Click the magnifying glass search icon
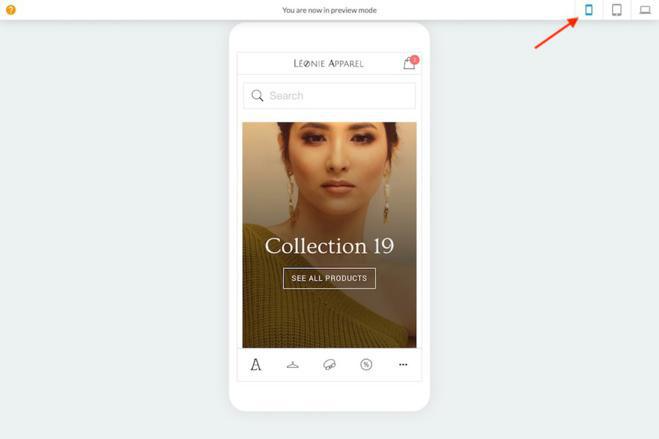This screenshot has height=439, width=659. [257, 96]
